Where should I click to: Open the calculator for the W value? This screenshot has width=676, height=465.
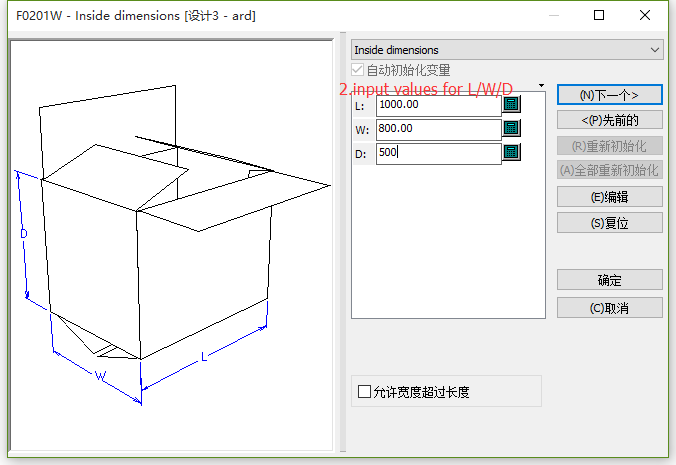(x=512, y=128)
